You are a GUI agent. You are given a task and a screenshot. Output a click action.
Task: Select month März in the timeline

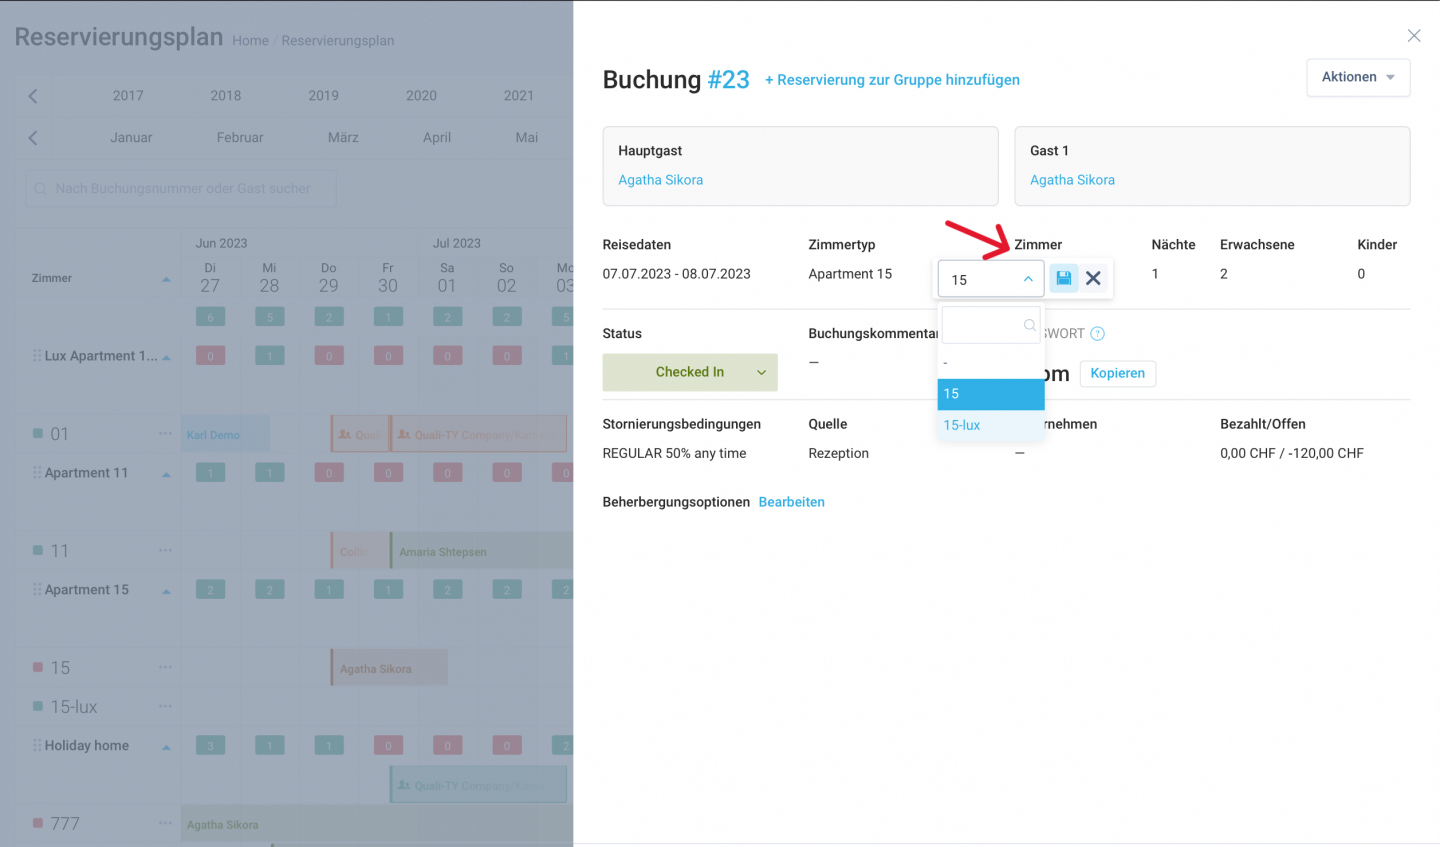click(x=343, y=138)
